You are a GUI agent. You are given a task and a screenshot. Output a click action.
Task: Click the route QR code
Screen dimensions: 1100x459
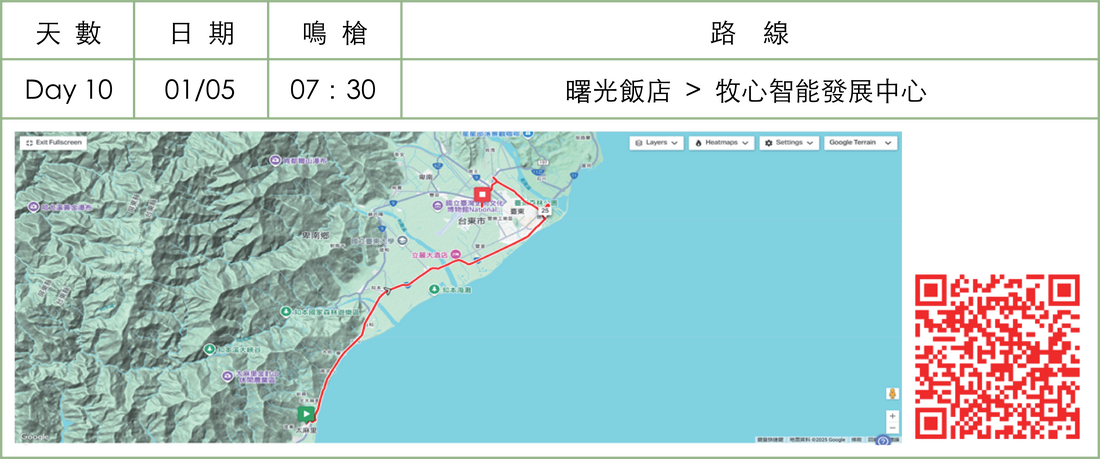(x=997, y=357)
